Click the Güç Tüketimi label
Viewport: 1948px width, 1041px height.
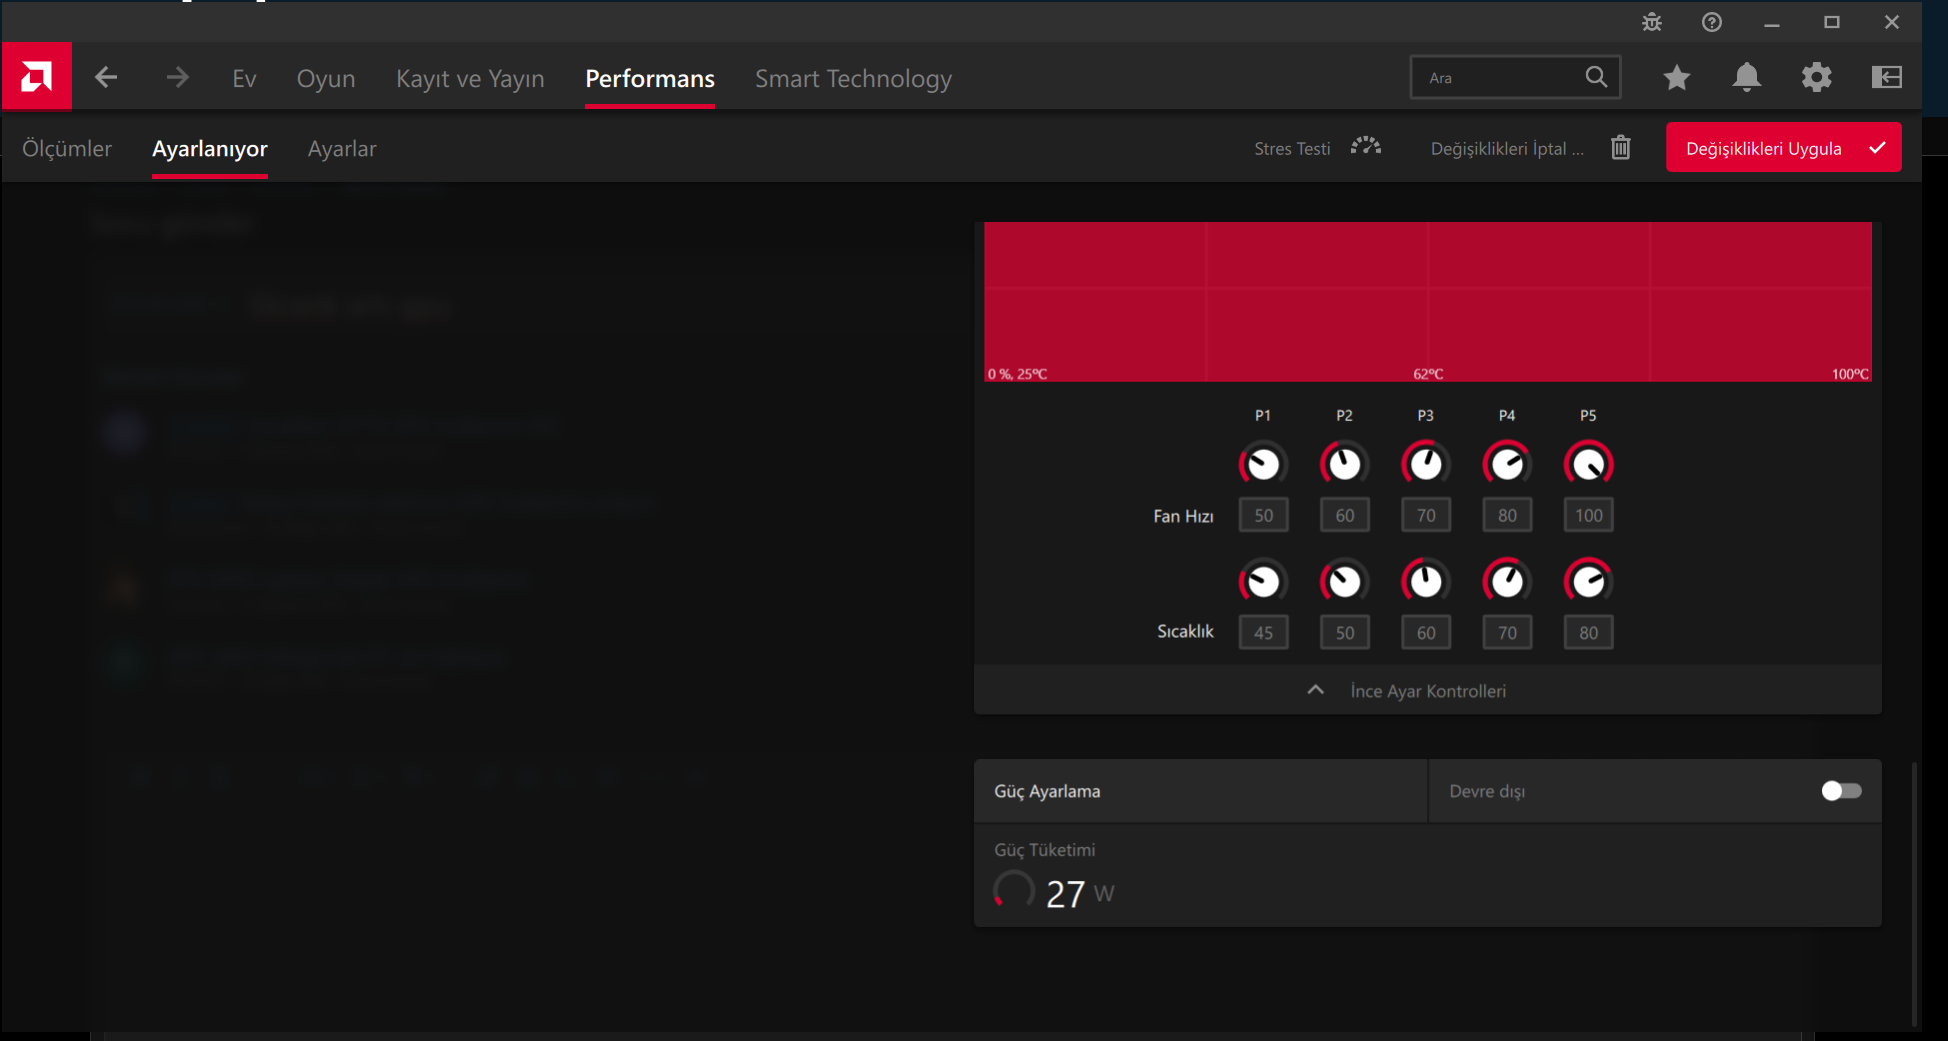(x=1044, y=850)
